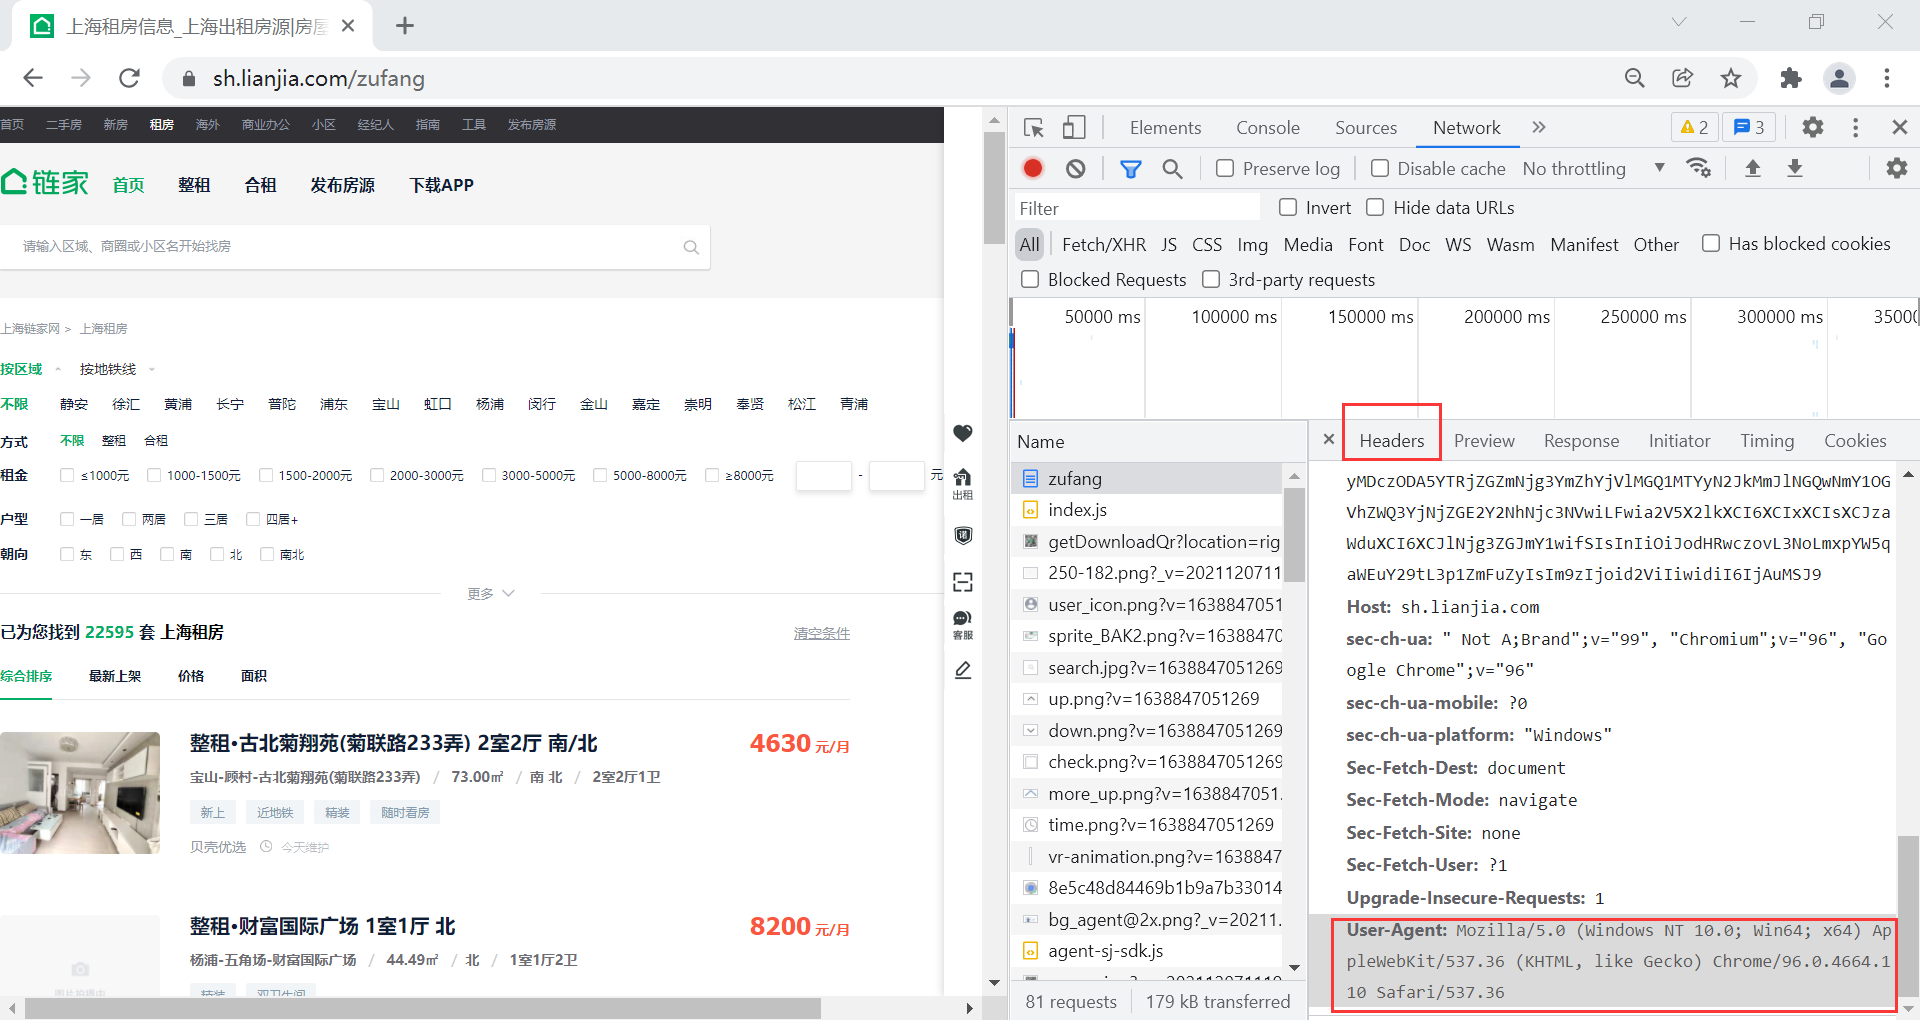Check the 三居 room type filter
The image size is (1920, 1020).
191,519
